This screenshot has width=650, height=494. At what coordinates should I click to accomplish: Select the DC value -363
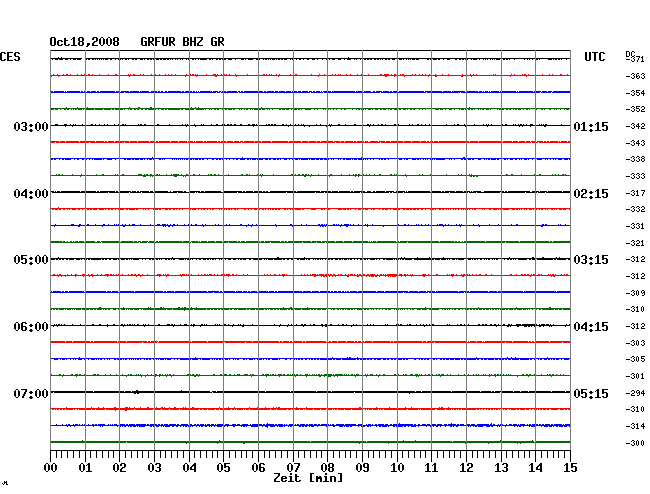click(635, 76)
